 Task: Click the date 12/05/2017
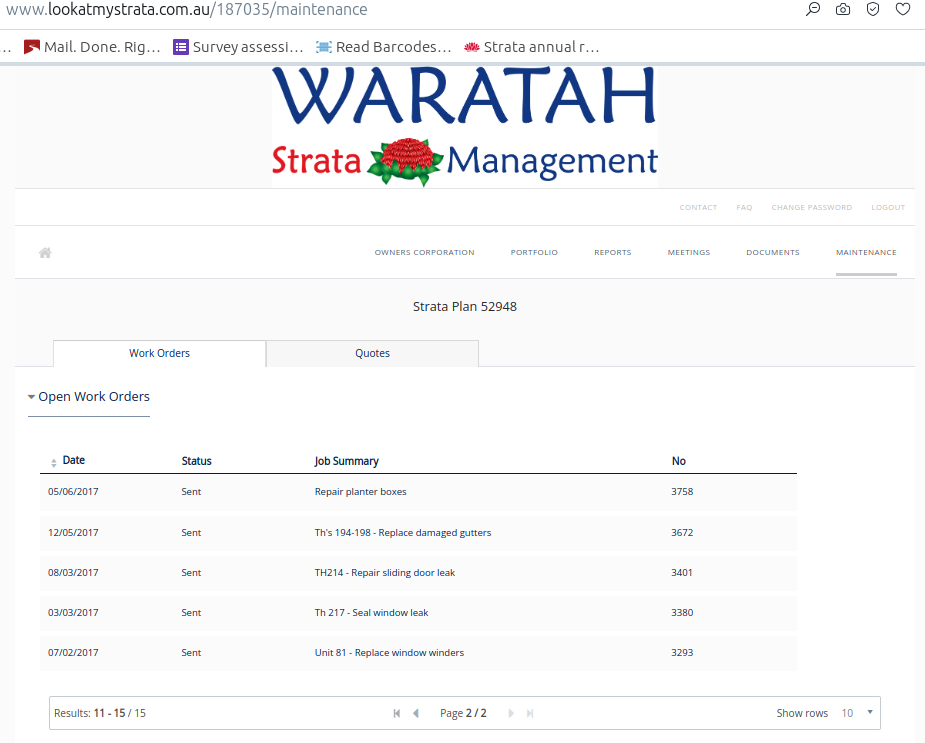pyautogui.click(x=73, y=533)
